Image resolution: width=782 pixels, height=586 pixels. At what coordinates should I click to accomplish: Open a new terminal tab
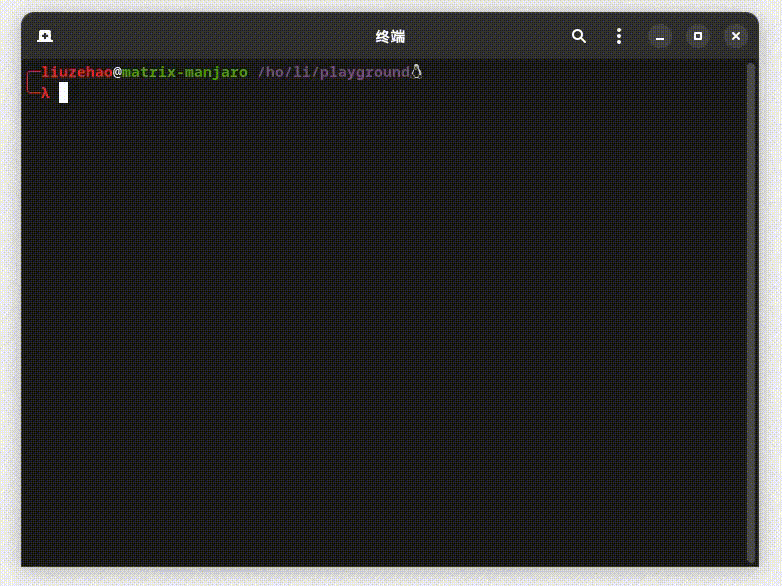click(45, 36)
